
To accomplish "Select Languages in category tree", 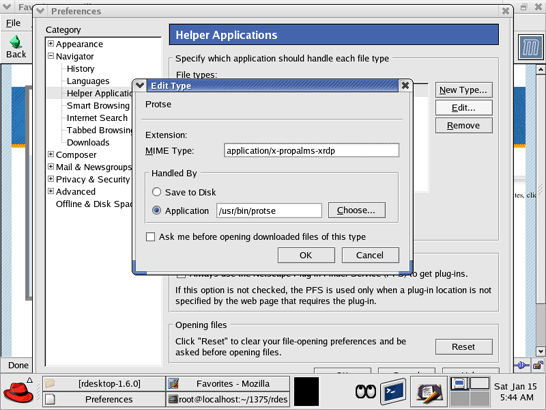I will coord(88,81).
